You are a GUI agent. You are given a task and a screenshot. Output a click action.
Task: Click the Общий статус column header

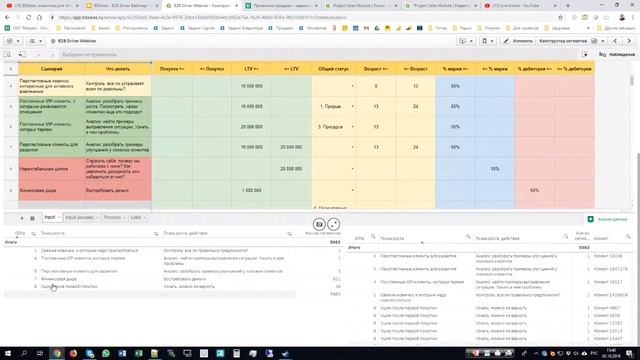pos(333,69)
